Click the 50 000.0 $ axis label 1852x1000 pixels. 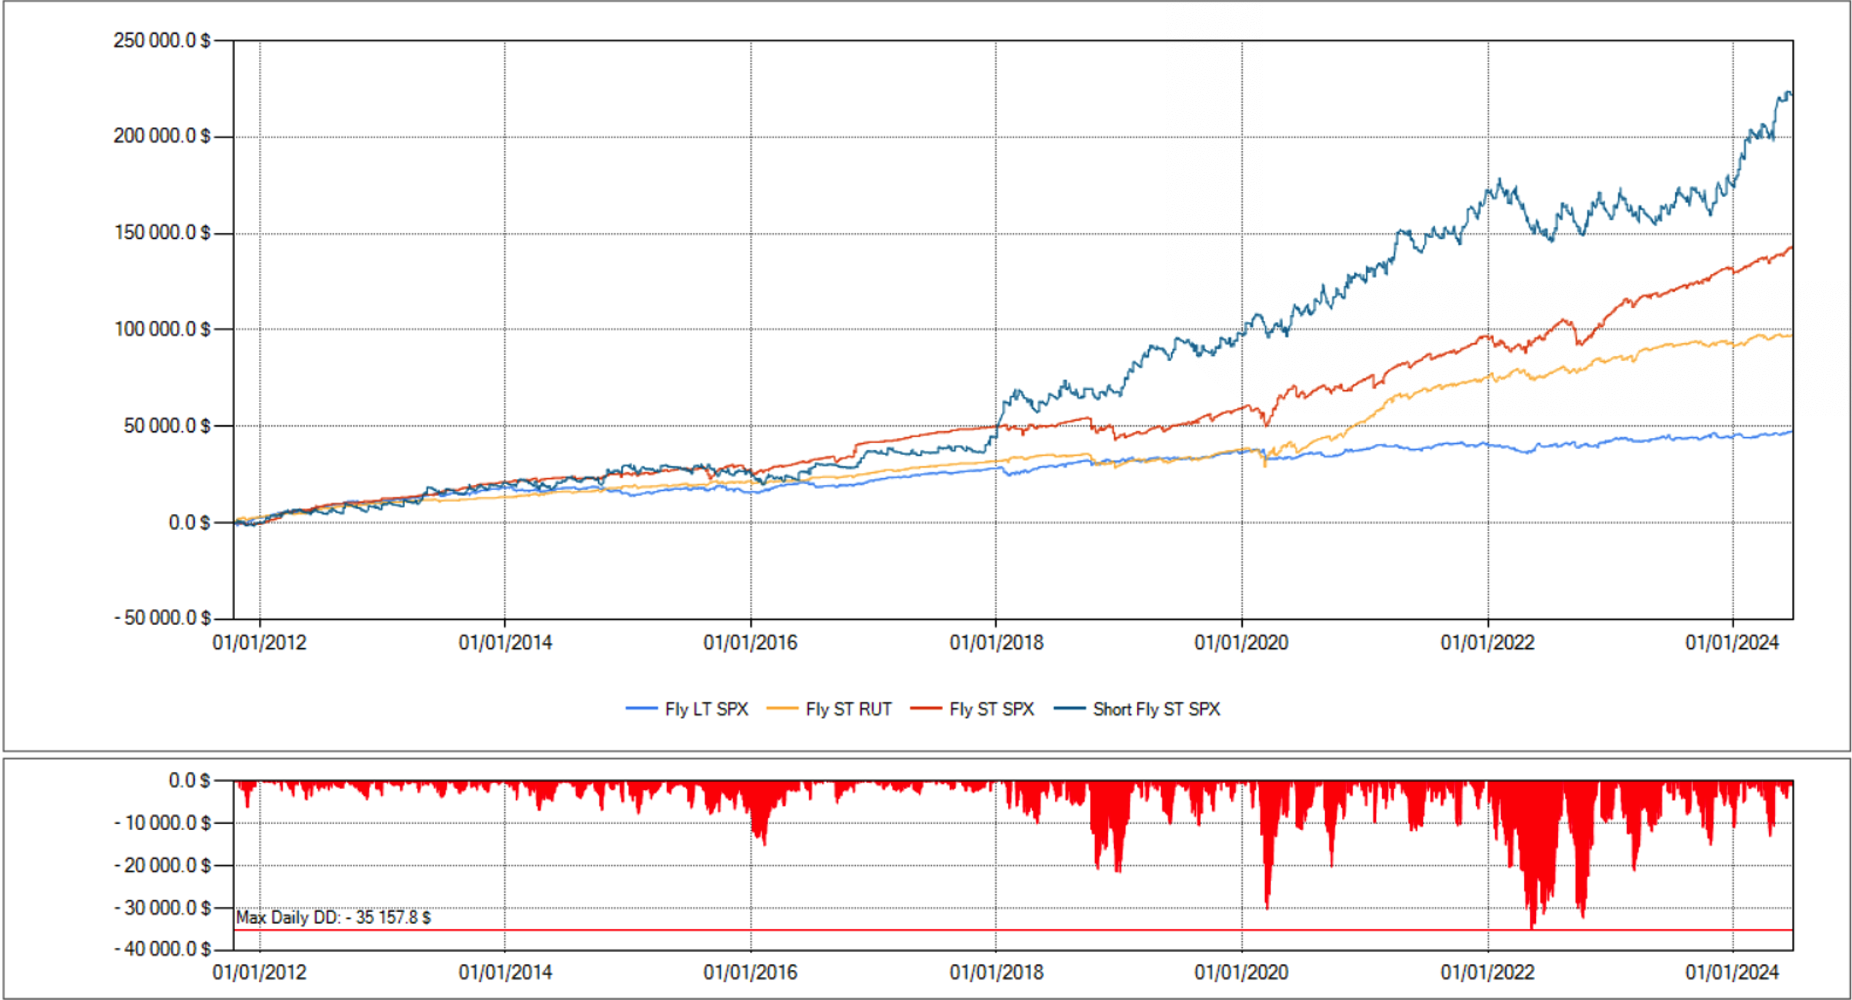coord(167,426)
